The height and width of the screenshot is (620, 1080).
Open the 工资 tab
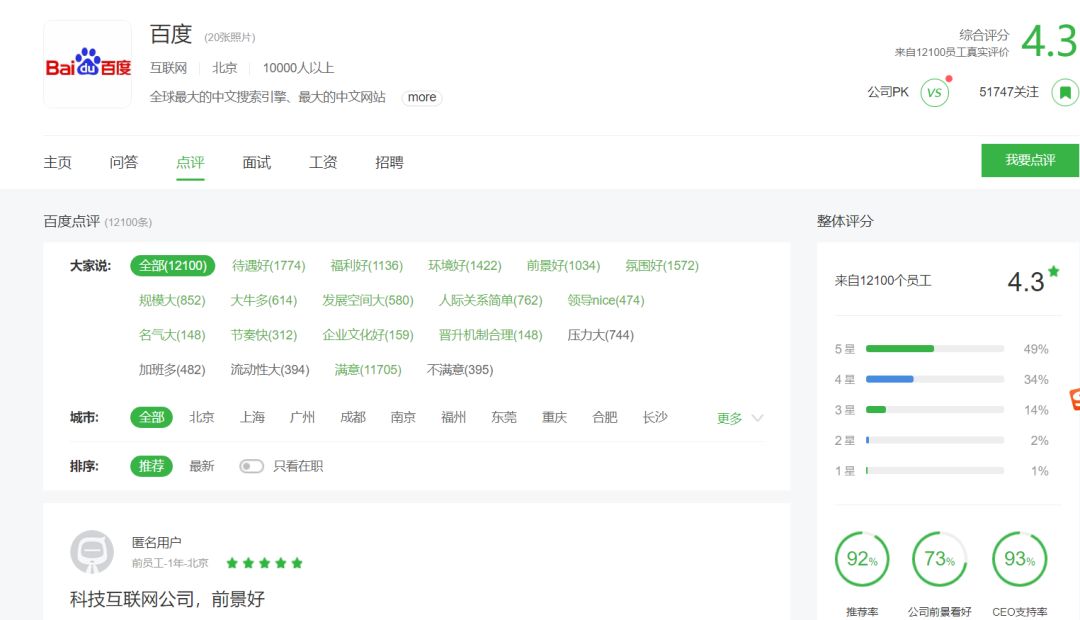pyautogui.click(x=322, y=163)
